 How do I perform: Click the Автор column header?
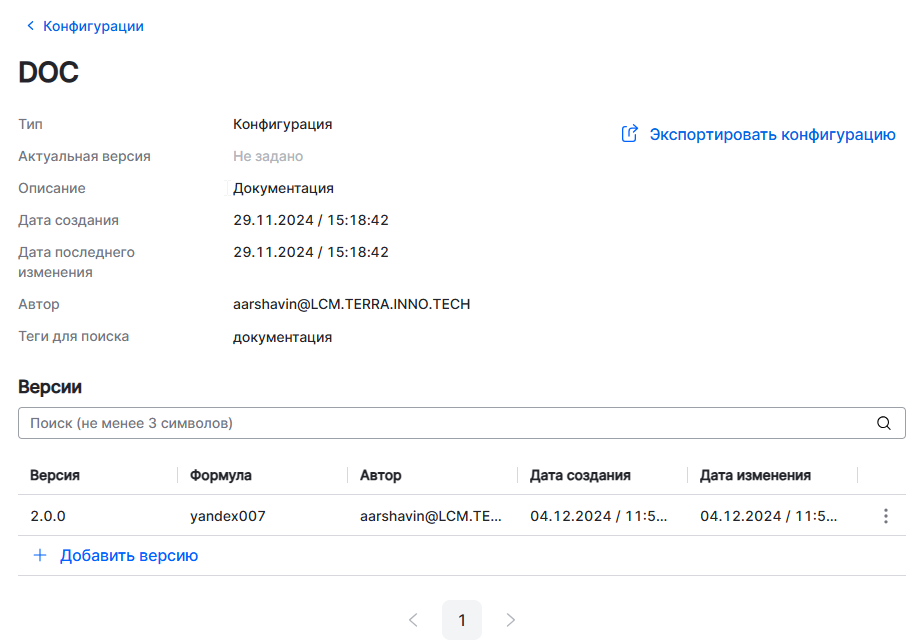pos(381,475)
